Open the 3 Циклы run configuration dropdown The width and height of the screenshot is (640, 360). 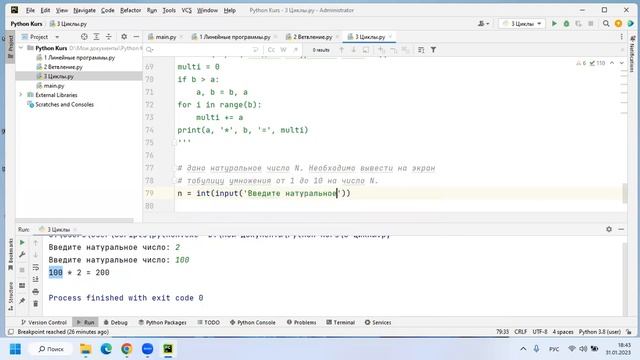(x=522, y=24)
